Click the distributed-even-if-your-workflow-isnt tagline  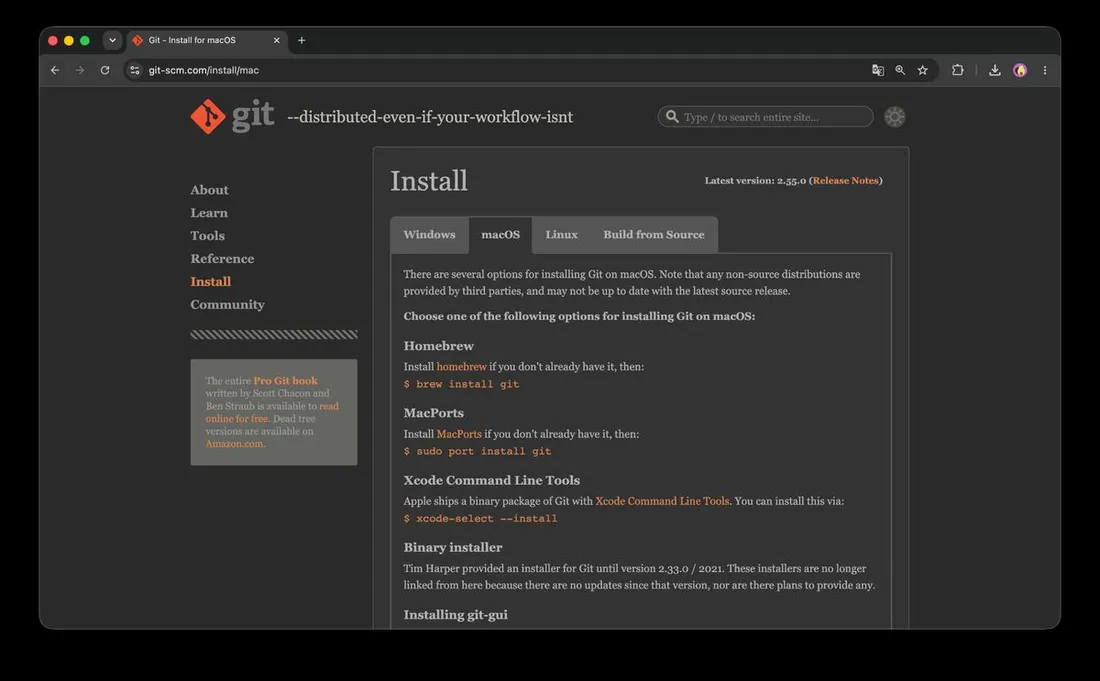coord(430,117)
